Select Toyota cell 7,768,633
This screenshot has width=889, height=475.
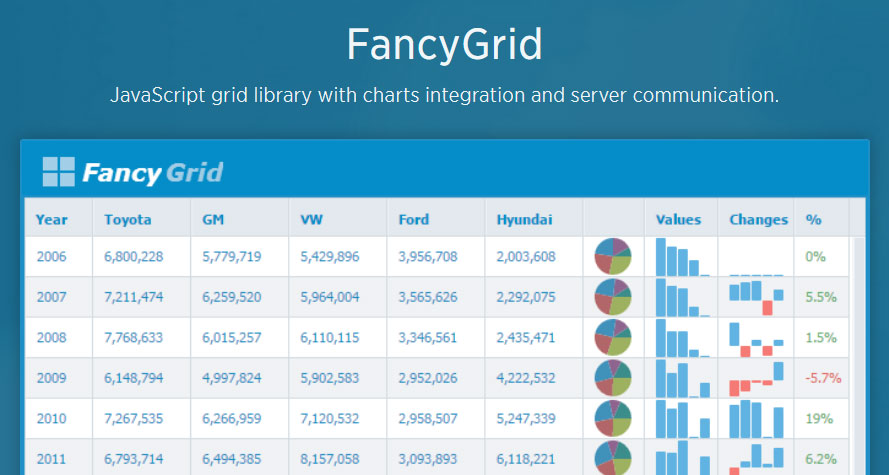click(x=141, y=338)
